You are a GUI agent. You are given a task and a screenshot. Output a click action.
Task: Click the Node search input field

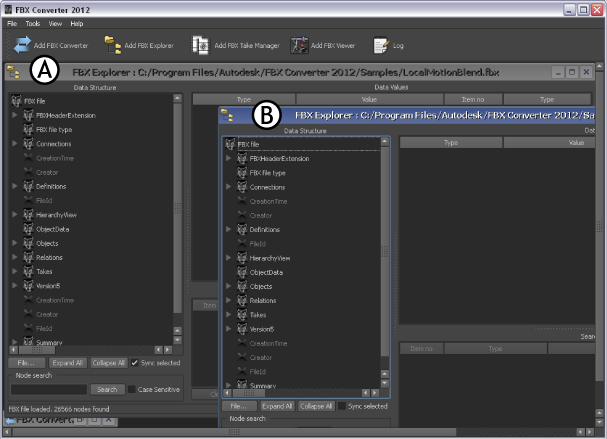[x=49, y=389]
